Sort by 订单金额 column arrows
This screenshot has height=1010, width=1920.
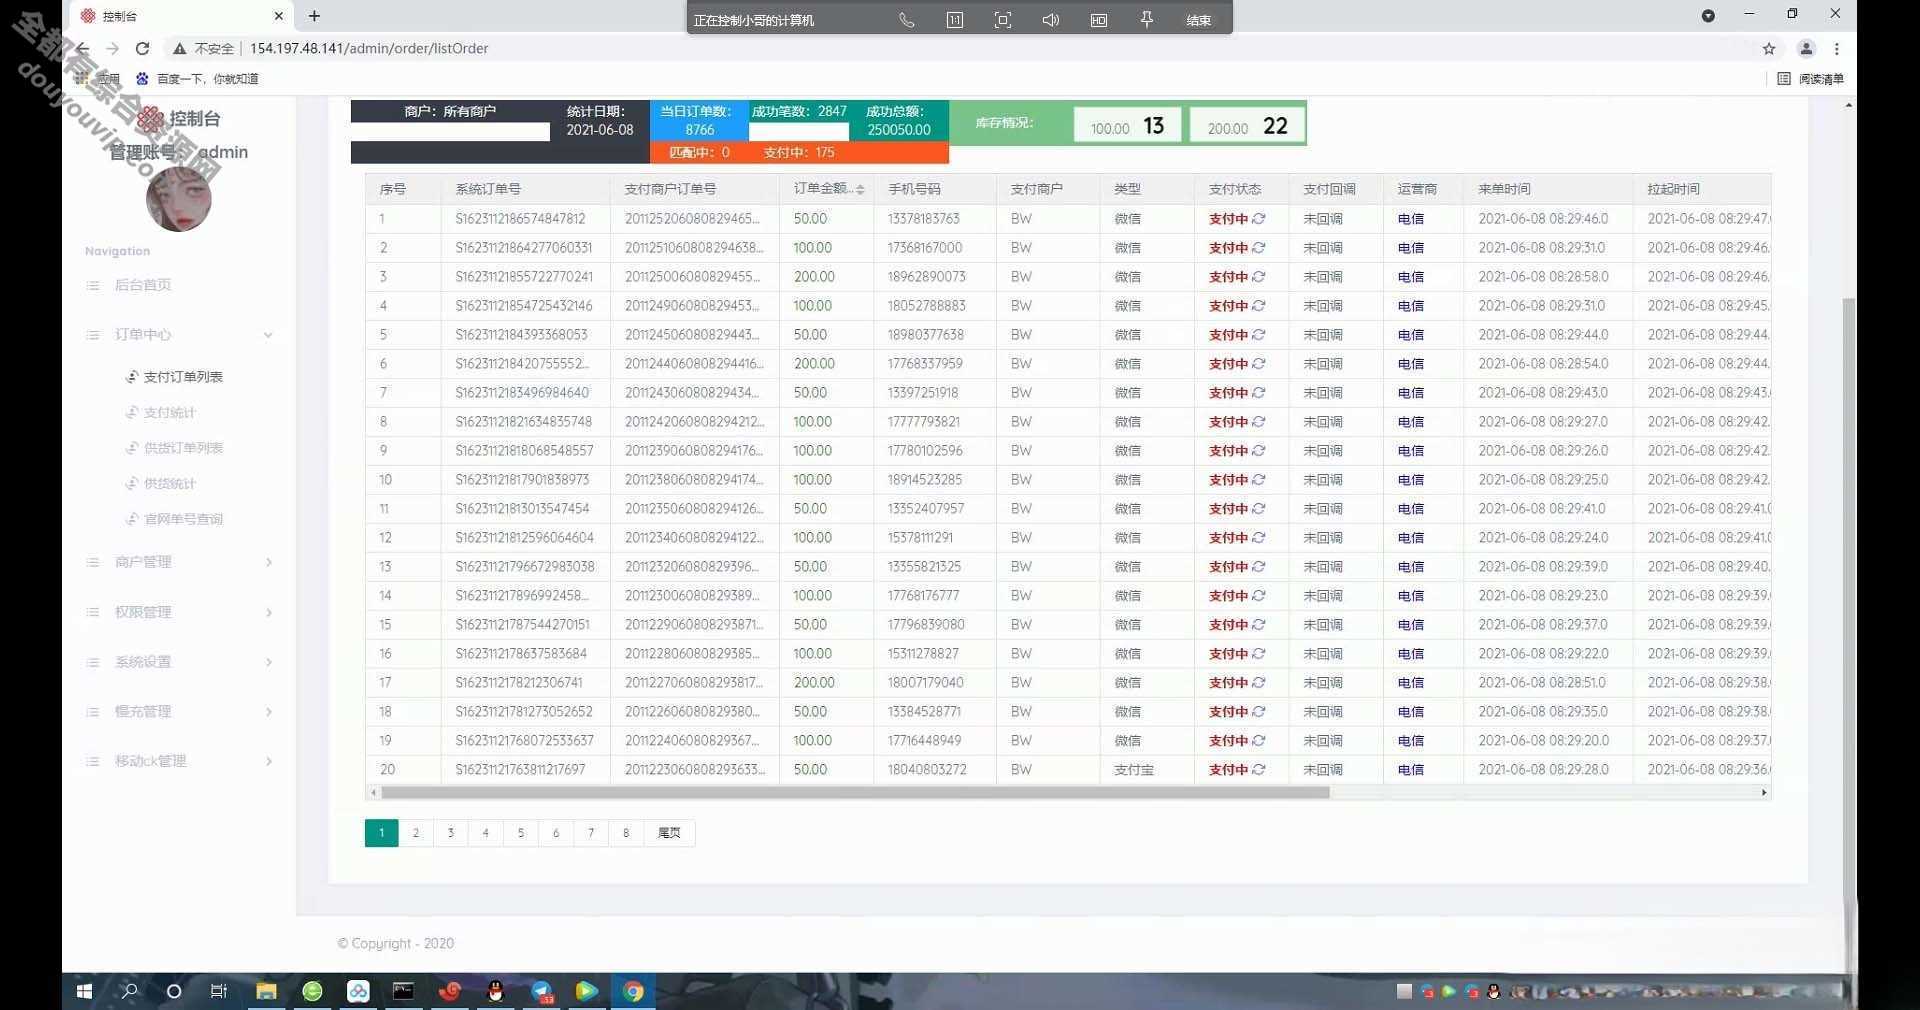(860, 189)
